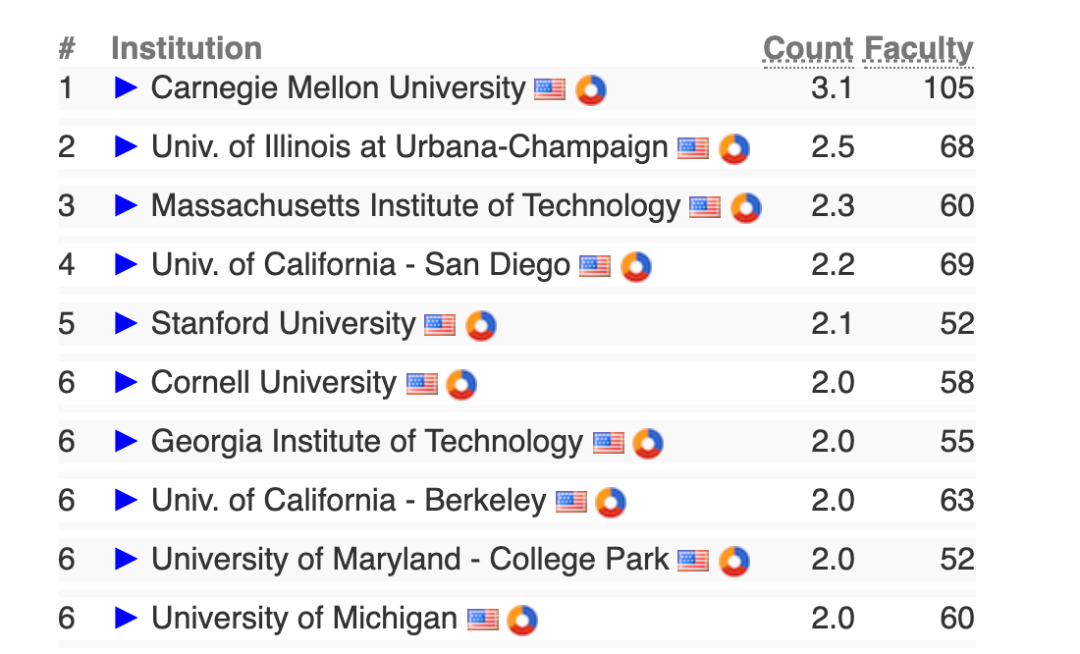Click the Cornell University institution name
The width and height of the screenshot is (1080, 654).
273,382
